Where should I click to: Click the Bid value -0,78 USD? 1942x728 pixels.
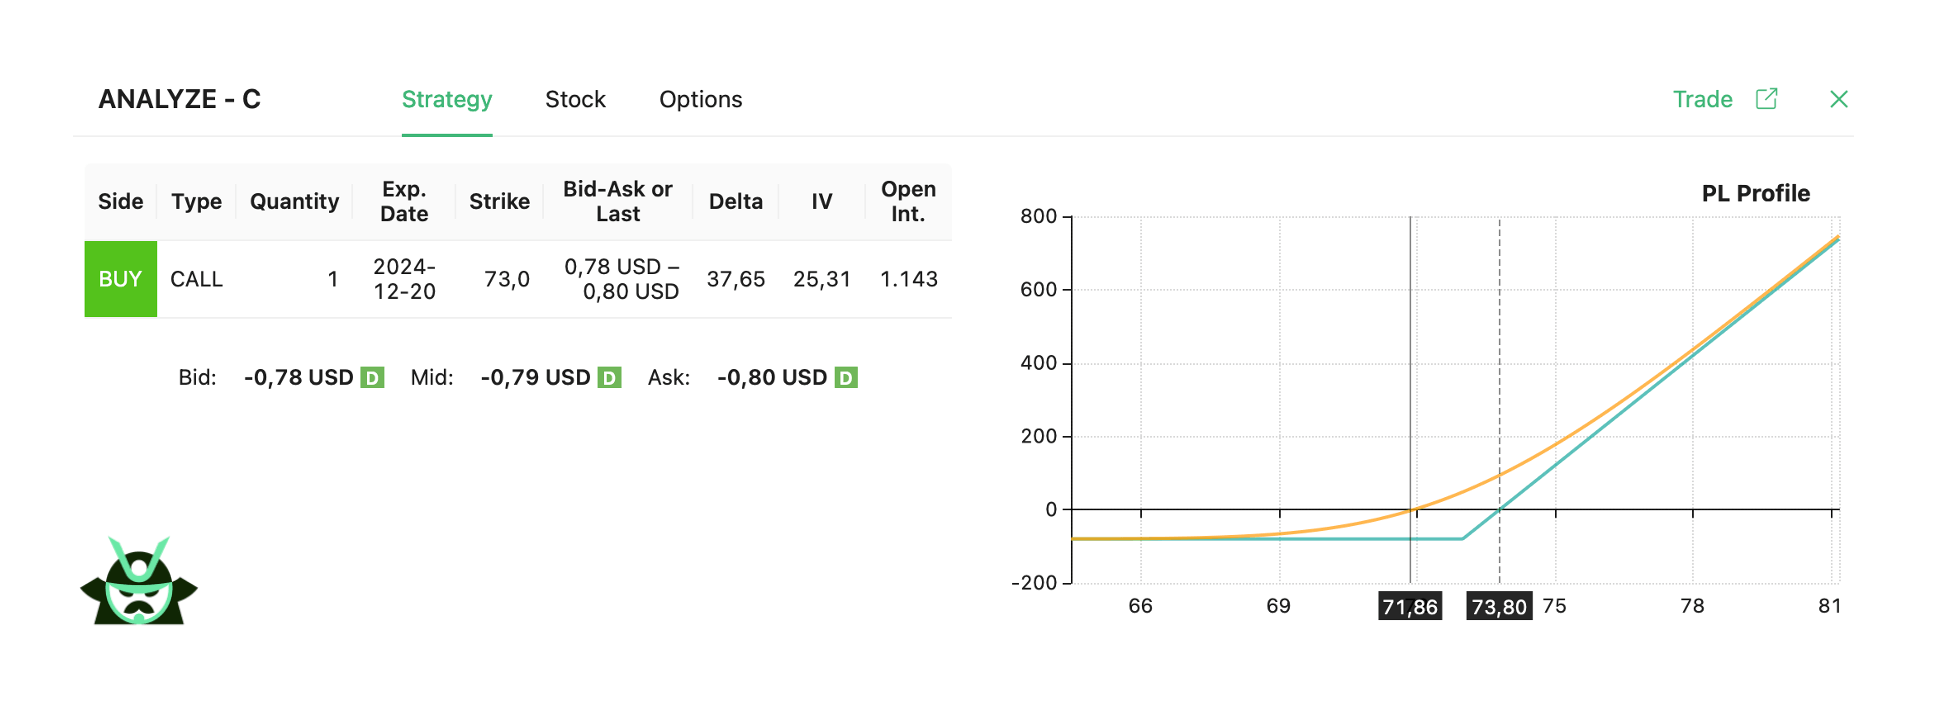(x=298, y=378)
